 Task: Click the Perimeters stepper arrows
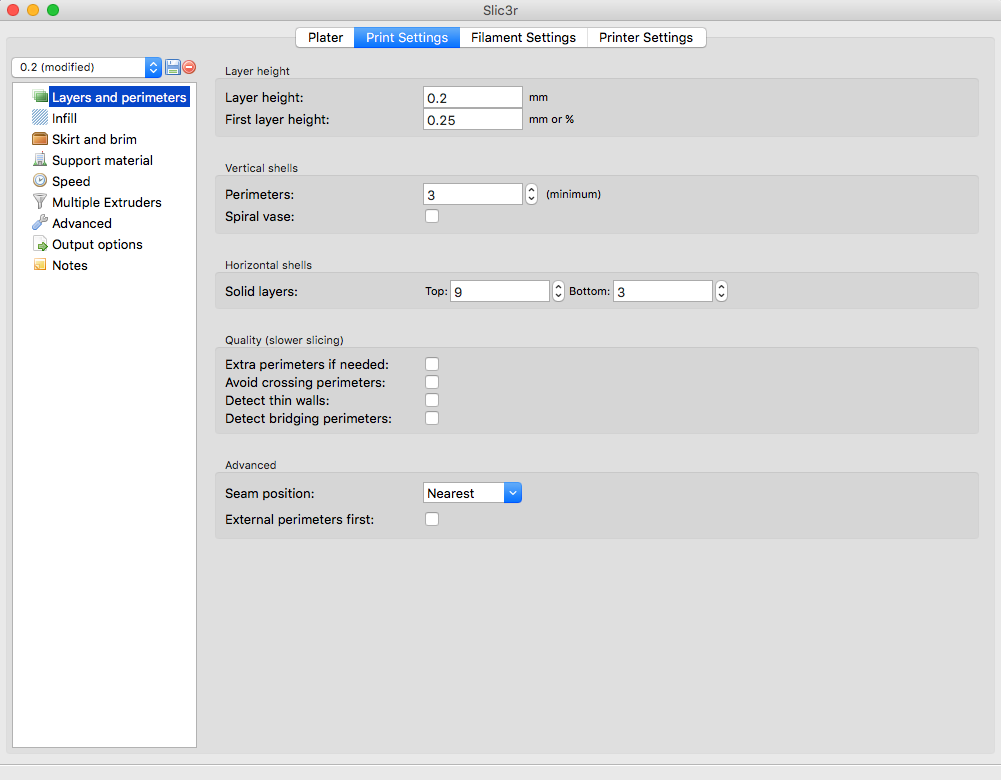click(x=531, y=194)
